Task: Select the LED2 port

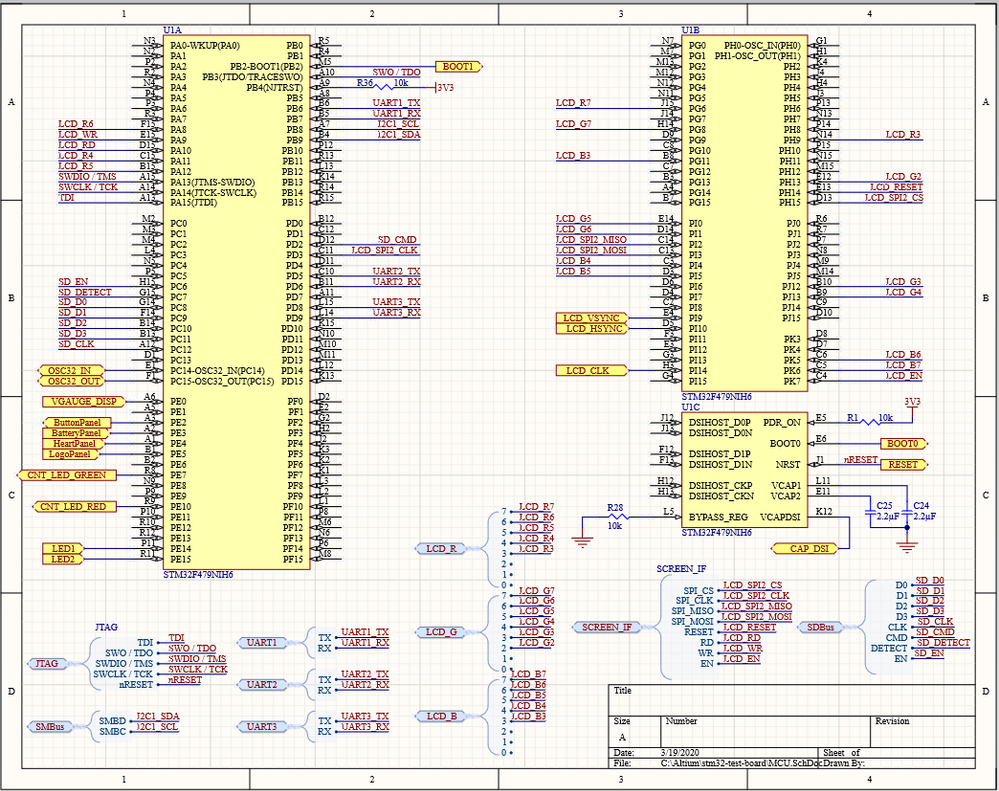Action: (x=63, y=559)
